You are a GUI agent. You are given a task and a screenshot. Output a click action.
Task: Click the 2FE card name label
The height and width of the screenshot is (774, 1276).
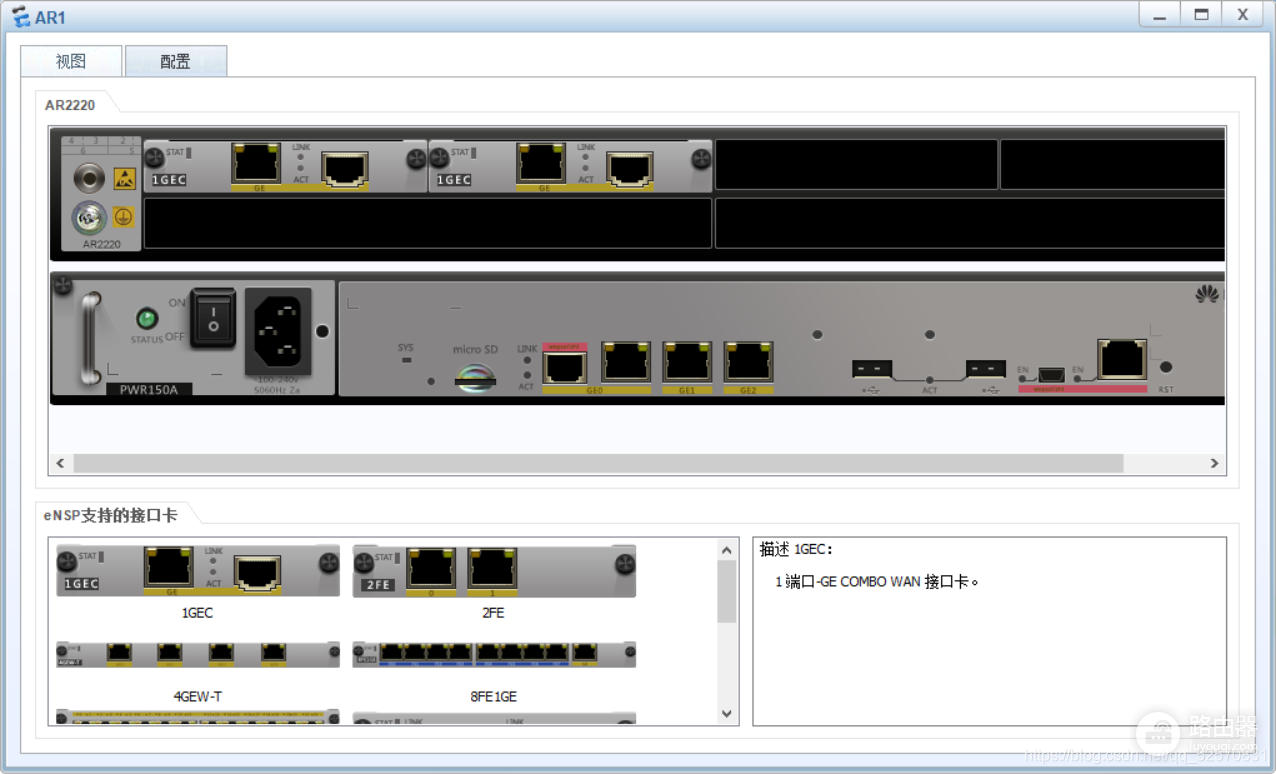tap(493, 613)
